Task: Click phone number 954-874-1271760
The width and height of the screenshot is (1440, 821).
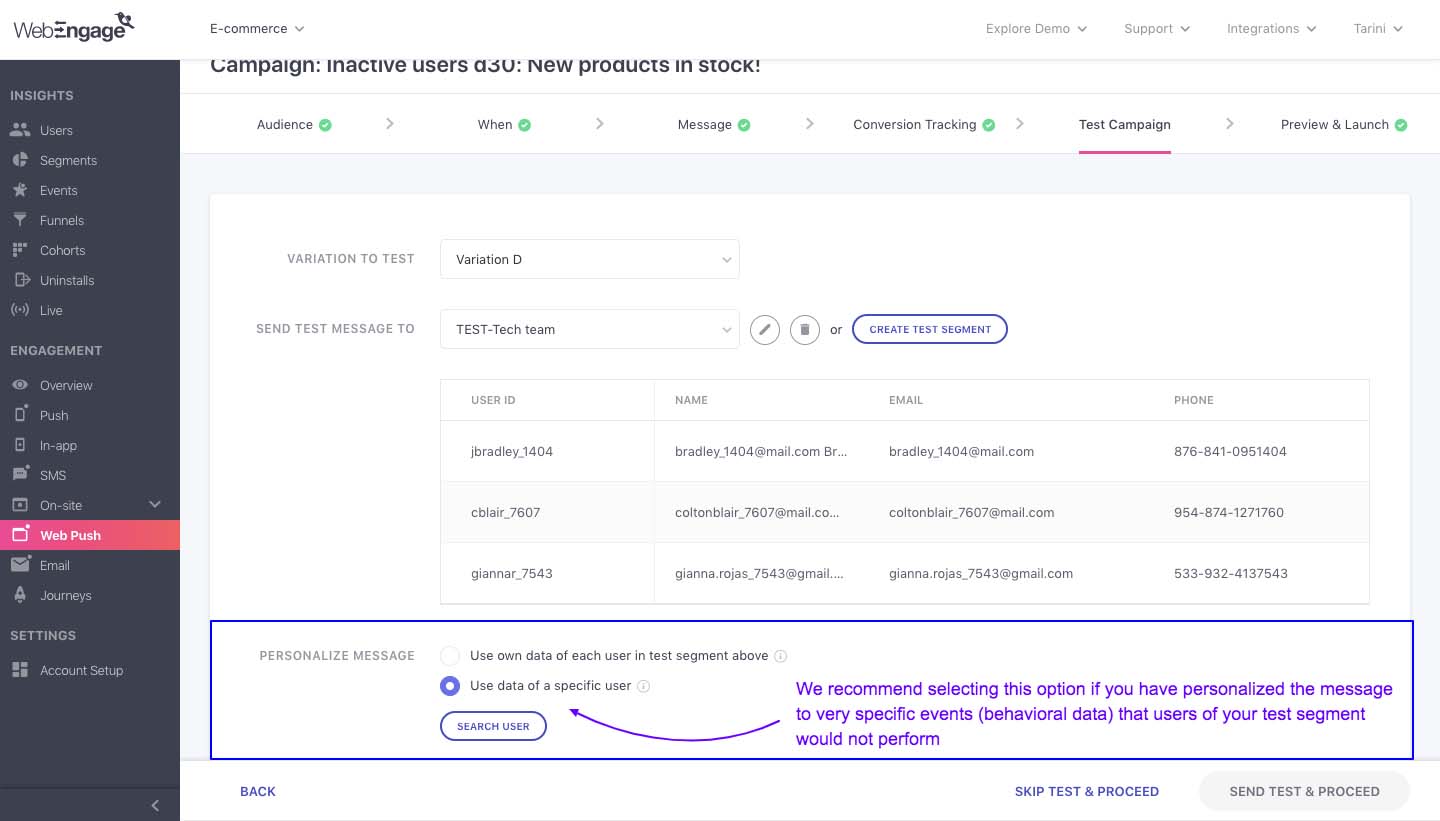Action: (x=1229, y=512)
